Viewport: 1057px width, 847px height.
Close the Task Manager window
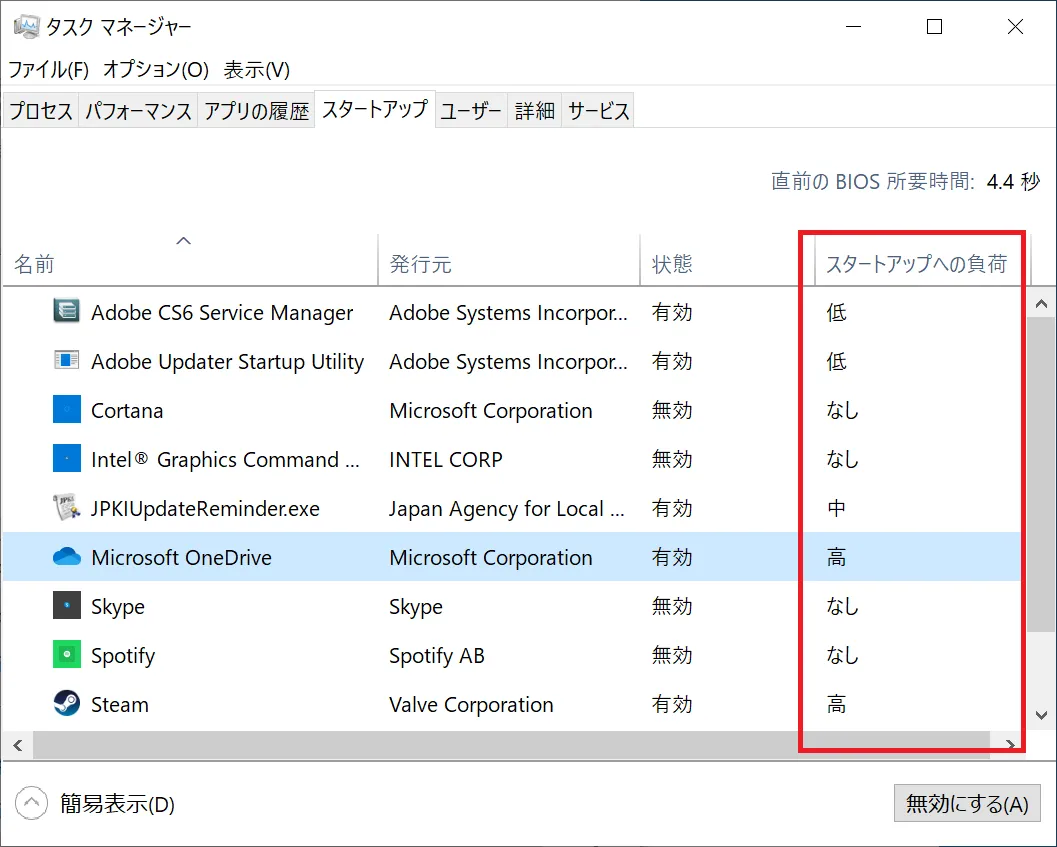pyautogui.click(x=1015, y=27)
